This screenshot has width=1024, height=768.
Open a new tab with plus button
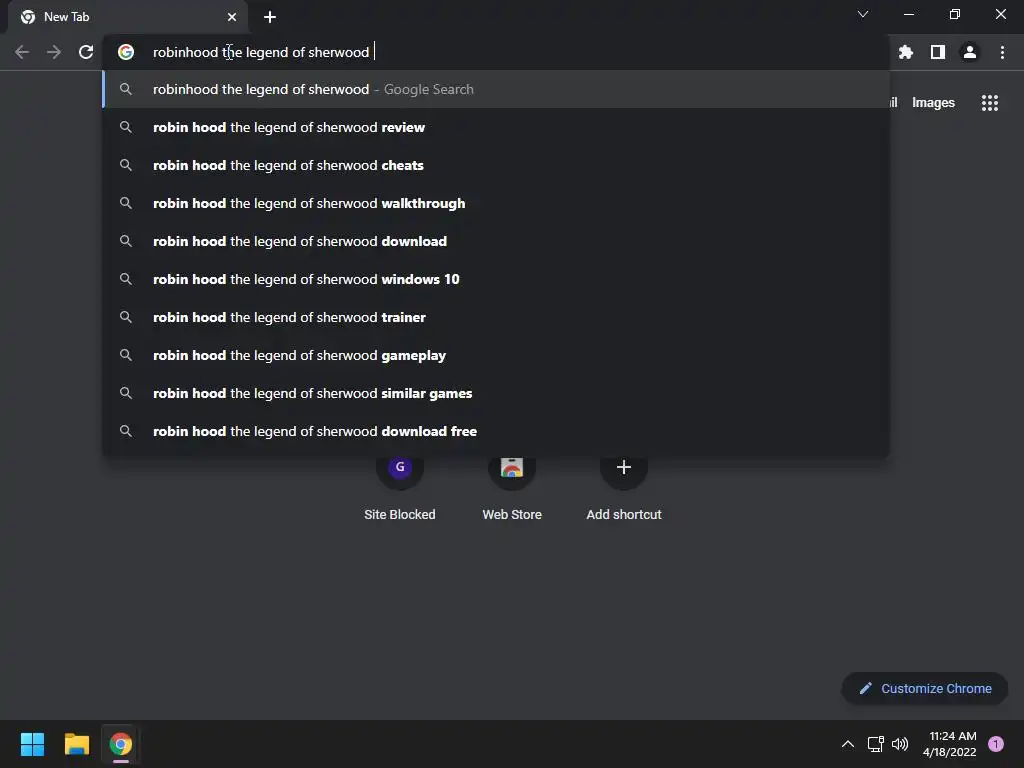coord(270,17)
